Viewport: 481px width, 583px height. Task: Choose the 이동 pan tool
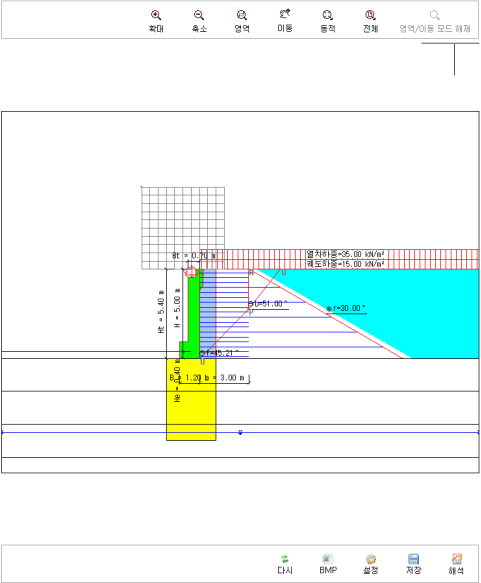[285, 22]
